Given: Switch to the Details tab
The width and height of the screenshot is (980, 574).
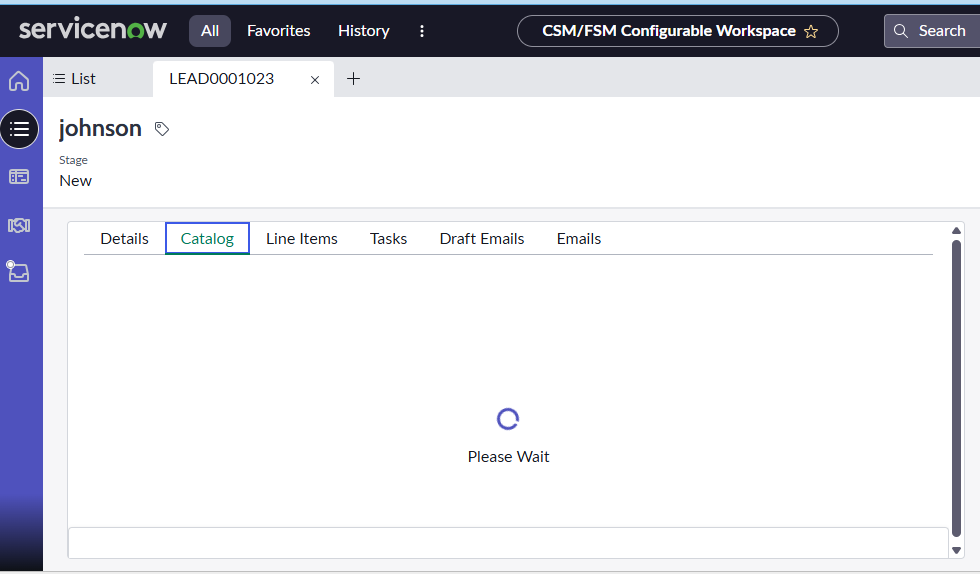Looking at the screenshot, I should pyautogui.click(x=124, y=238).
